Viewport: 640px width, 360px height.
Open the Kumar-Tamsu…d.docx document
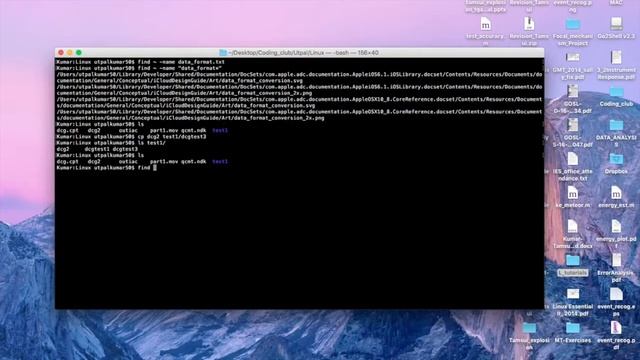pyautogui.click(x=573, y=227)
